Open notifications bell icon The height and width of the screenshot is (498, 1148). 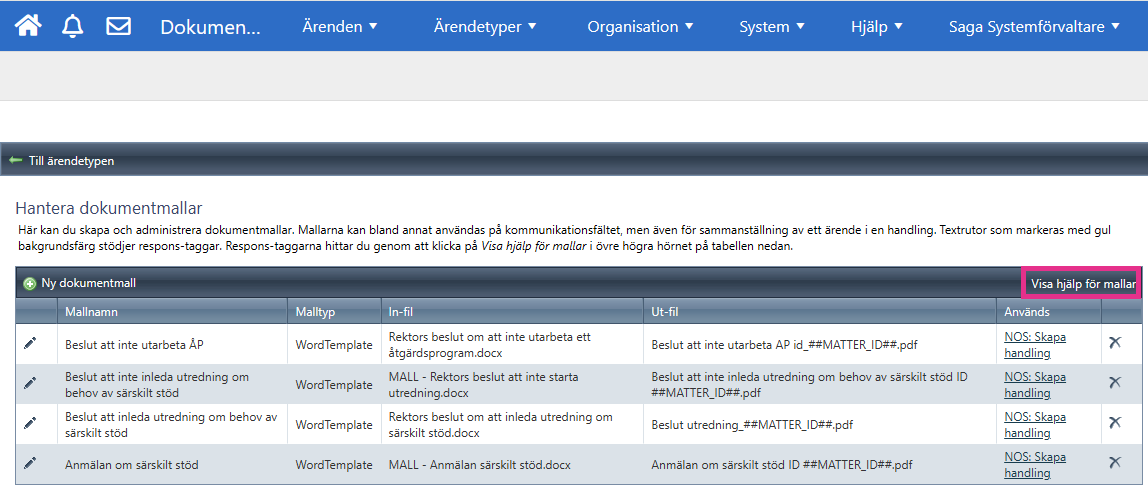pyautogui.click(x=73, y=26)
